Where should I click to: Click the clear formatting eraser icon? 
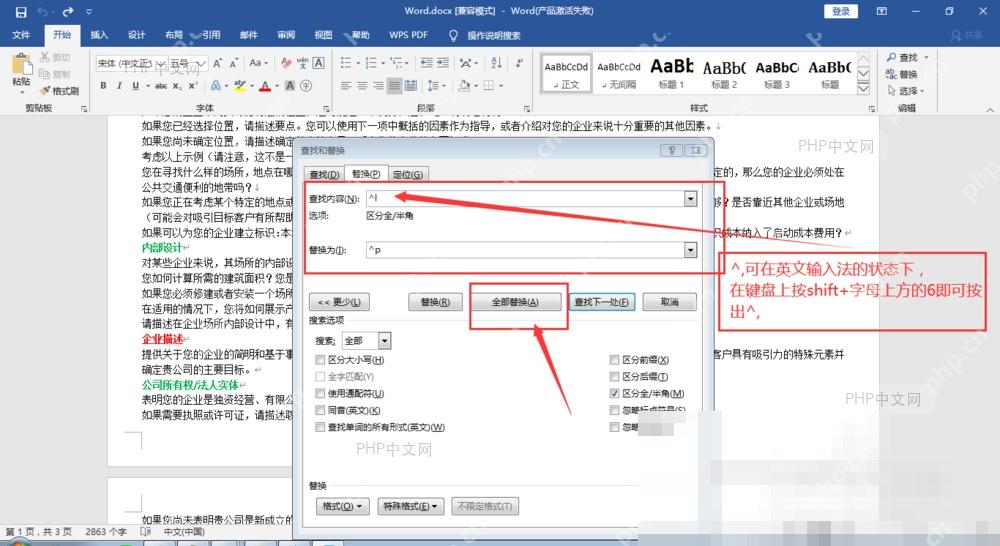point(286,63)
